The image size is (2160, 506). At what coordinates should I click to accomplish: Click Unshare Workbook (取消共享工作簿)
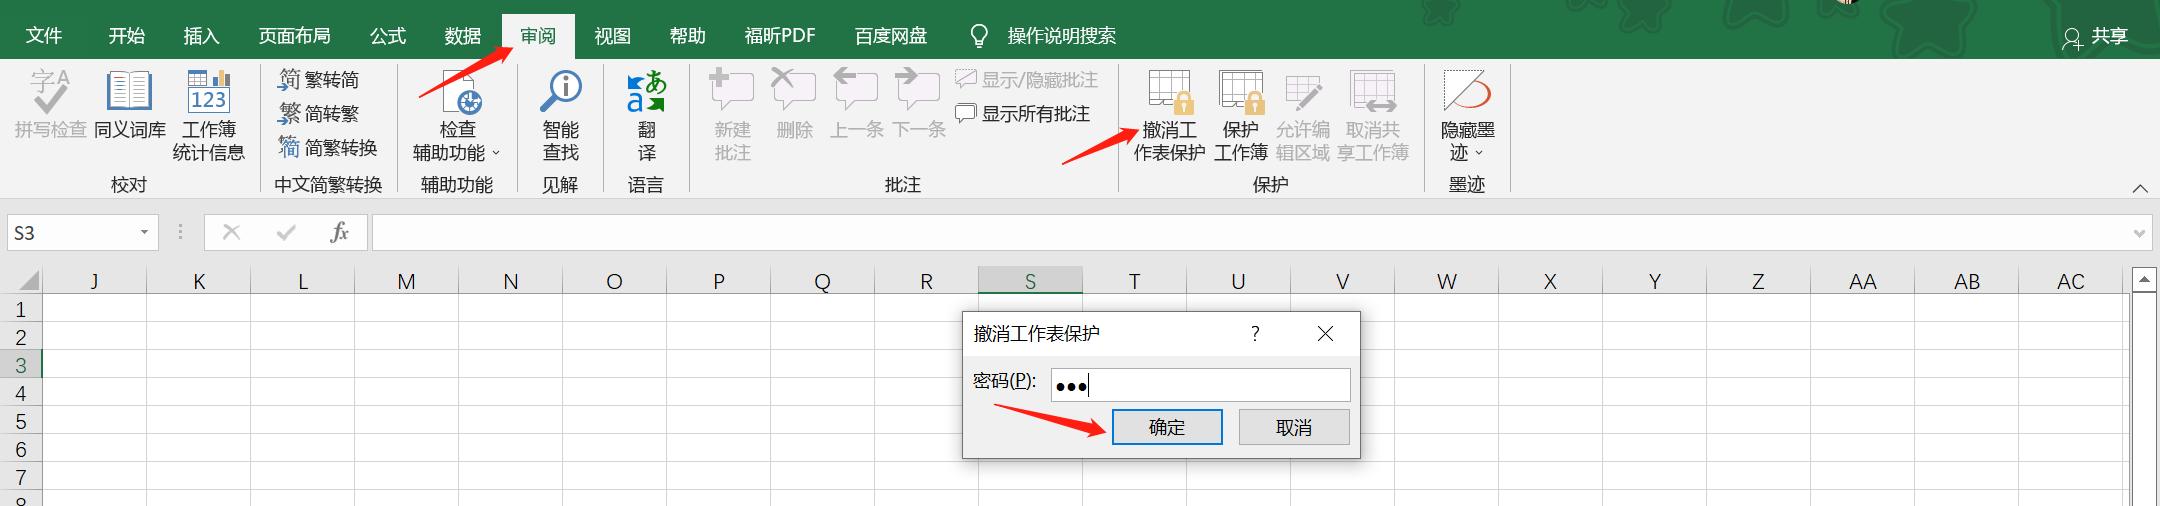coord(1373,115)
